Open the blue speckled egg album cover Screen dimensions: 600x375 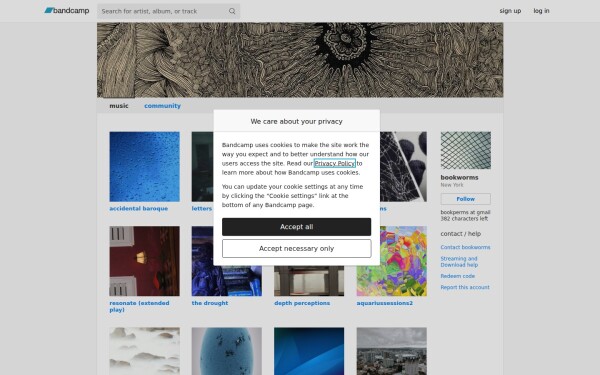tap(227, 351)
